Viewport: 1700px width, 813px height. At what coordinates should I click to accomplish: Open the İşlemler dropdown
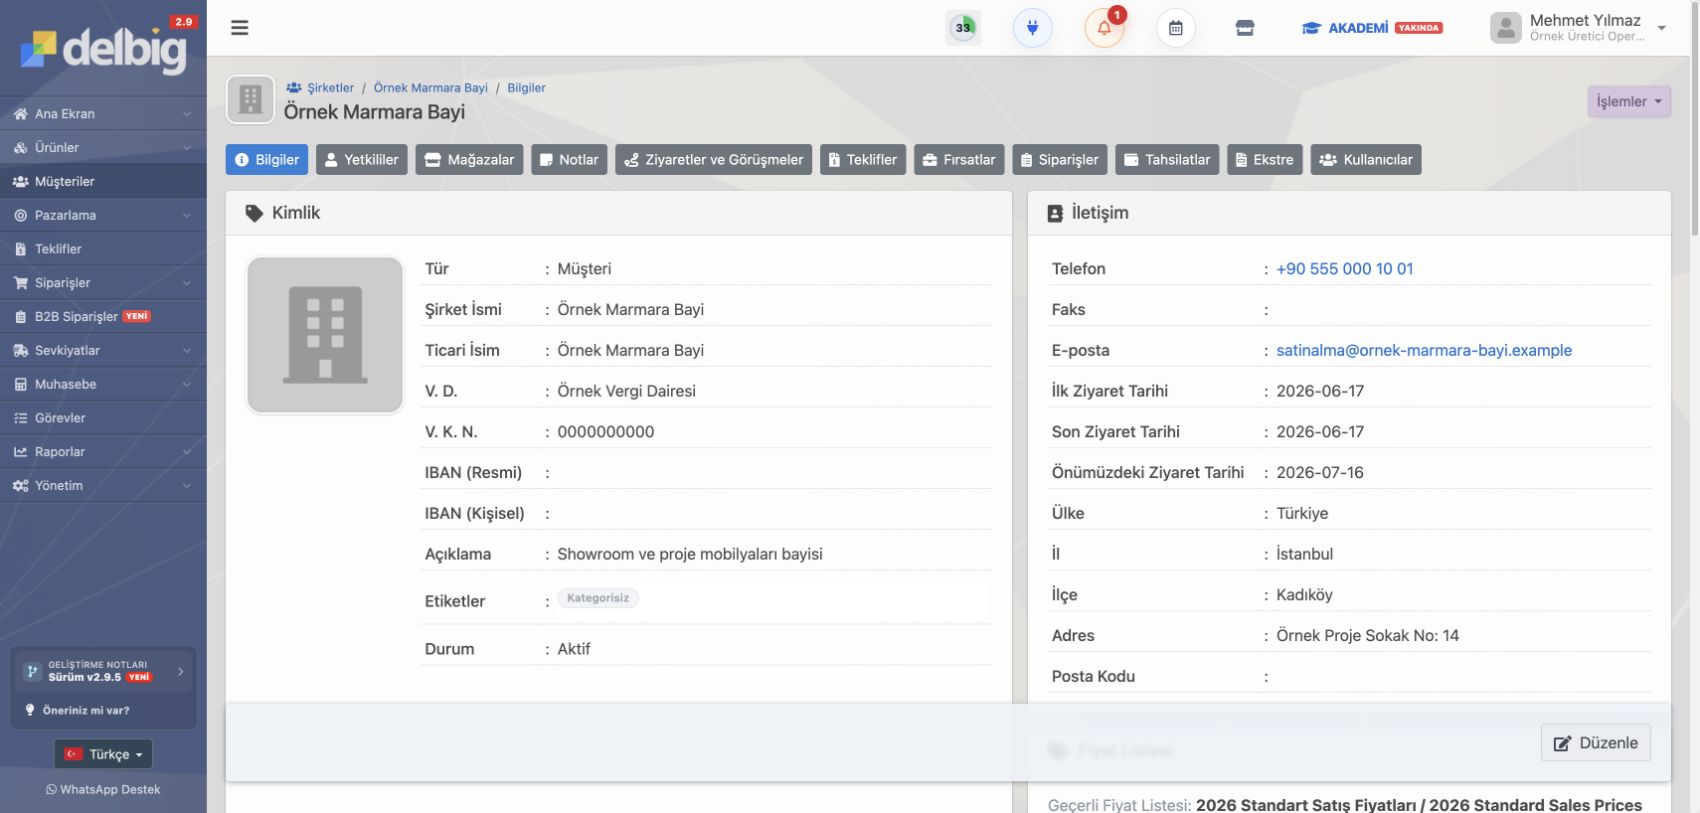click(x=1628, y=101)
